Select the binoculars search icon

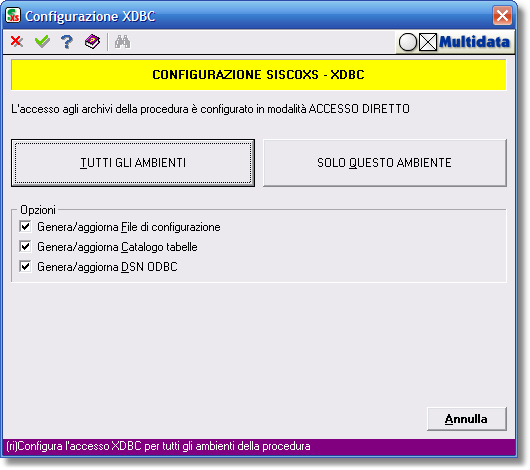pyautogui.click(x=122, y=42)
